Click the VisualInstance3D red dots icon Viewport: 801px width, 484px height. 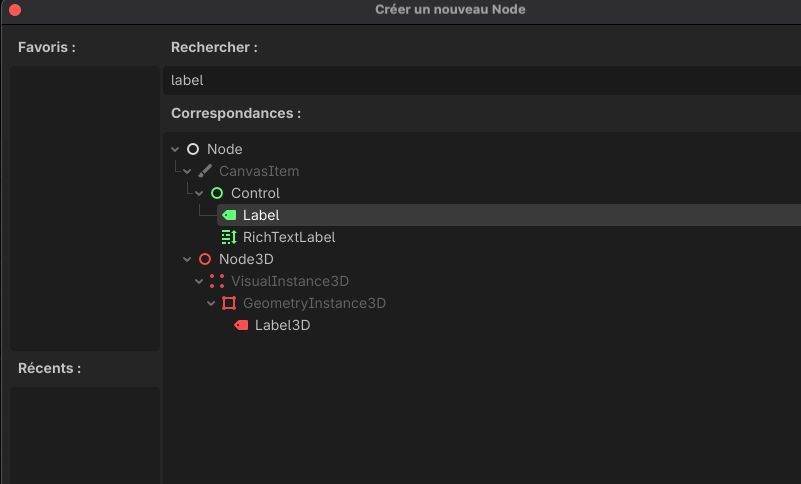point(217,281)
